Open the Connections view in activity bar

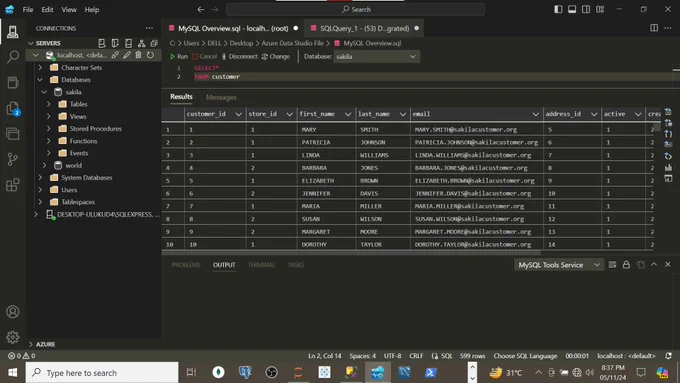(x=13, y=32)
